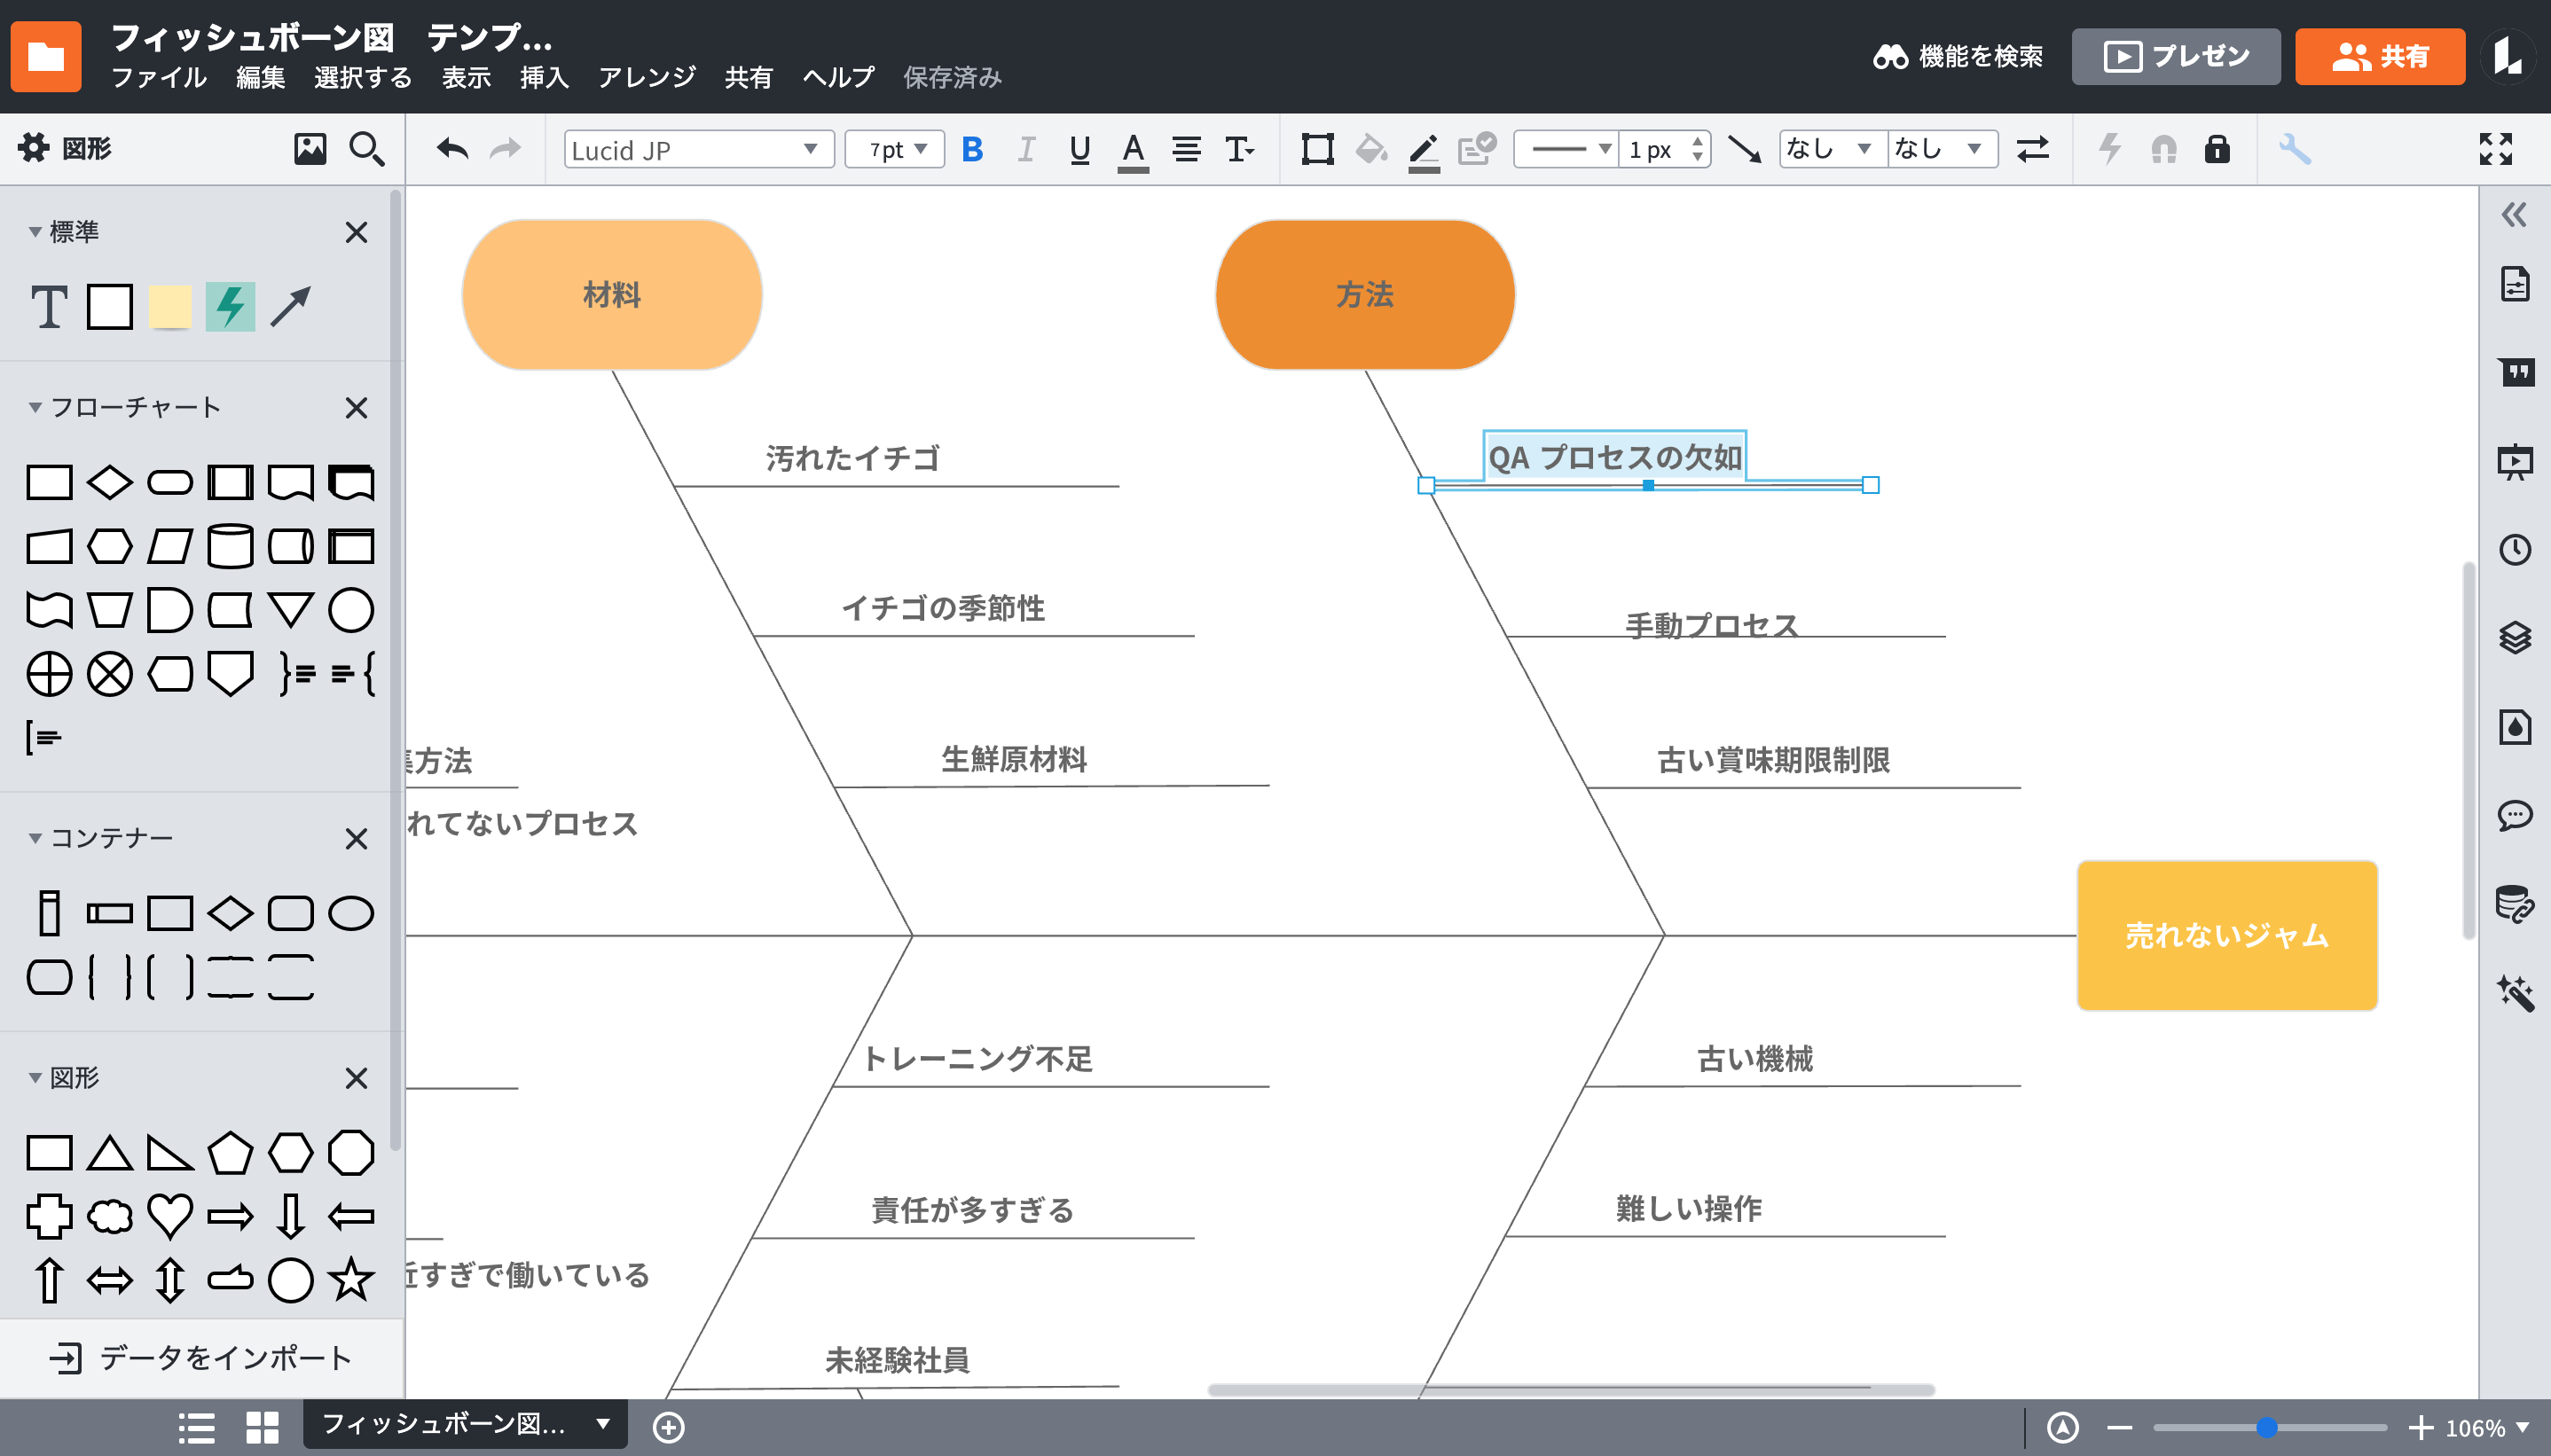
Task: Toggle underline text formatting
Action: pyautogui.click(x=1079, y=150)
